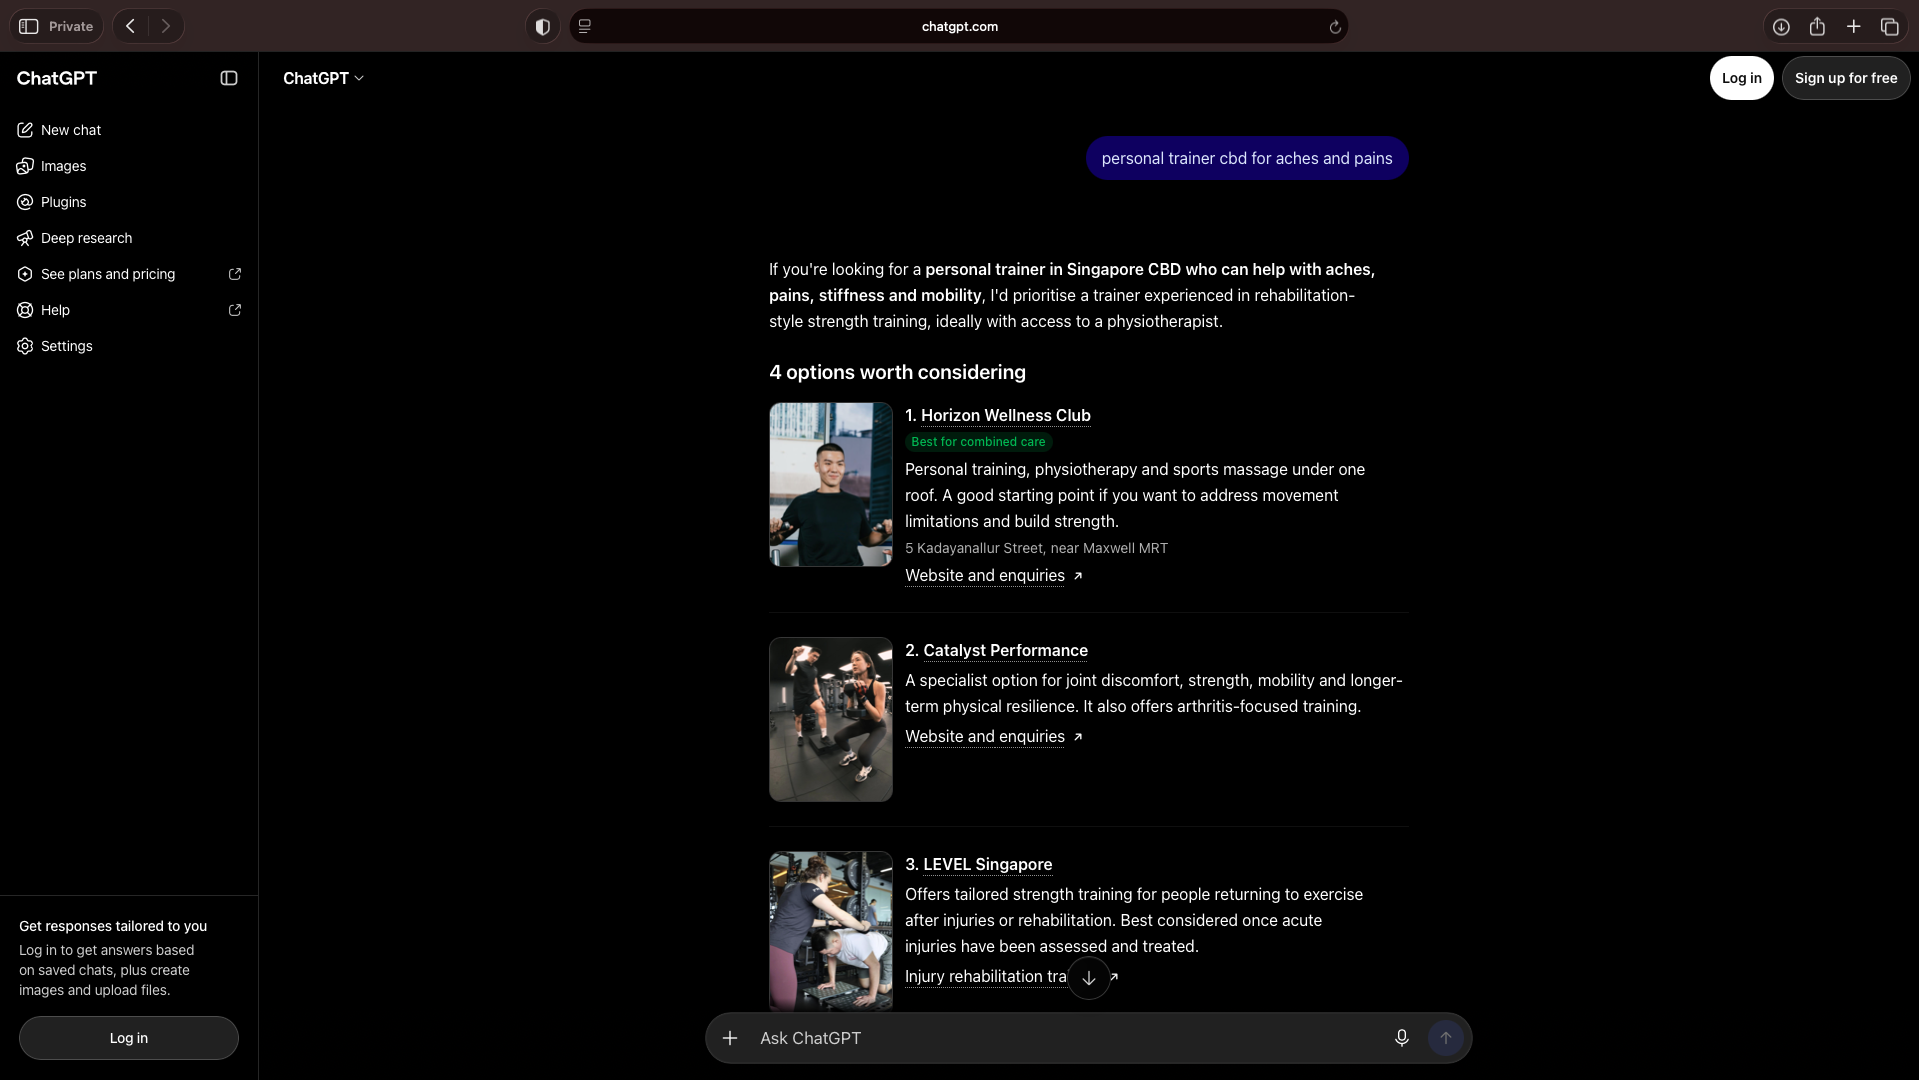Image resolution: width=1919 pixels, height=1080 pixels.
Task: Open the LEVEL Singapore thumbnail photo
Action: (830, 931)
